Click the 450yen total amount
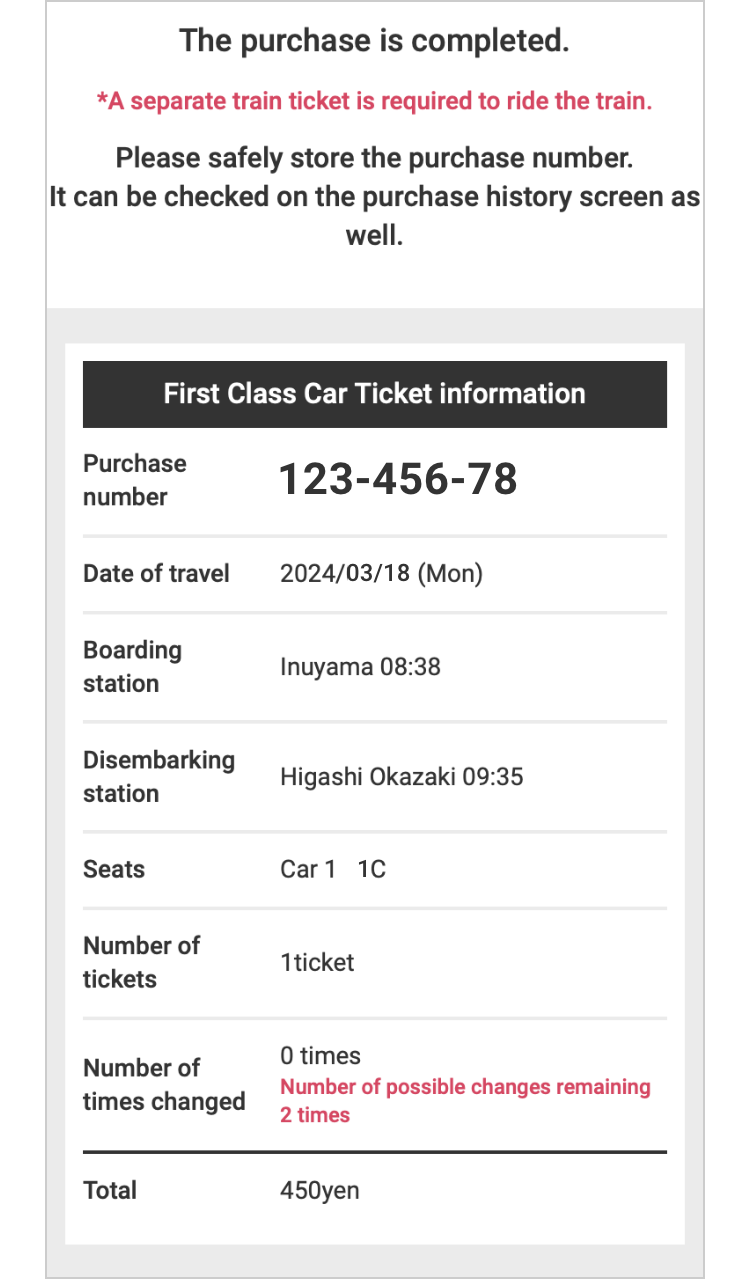 pyautogui.click(x=319, y=1190)
